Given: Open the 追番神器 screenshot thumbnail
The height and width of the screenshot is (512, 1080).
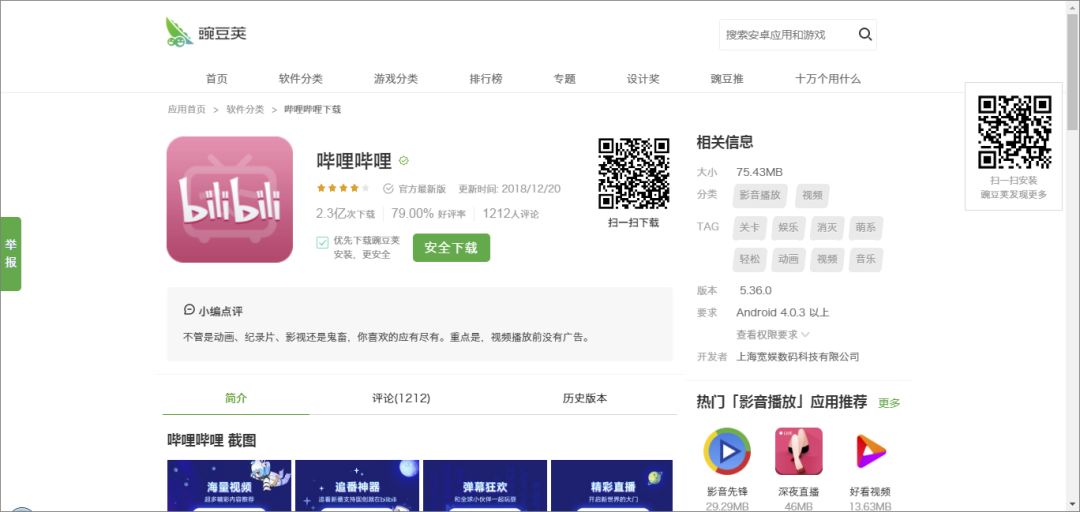Looking at the screenshot, I should [x=357, y=486].
